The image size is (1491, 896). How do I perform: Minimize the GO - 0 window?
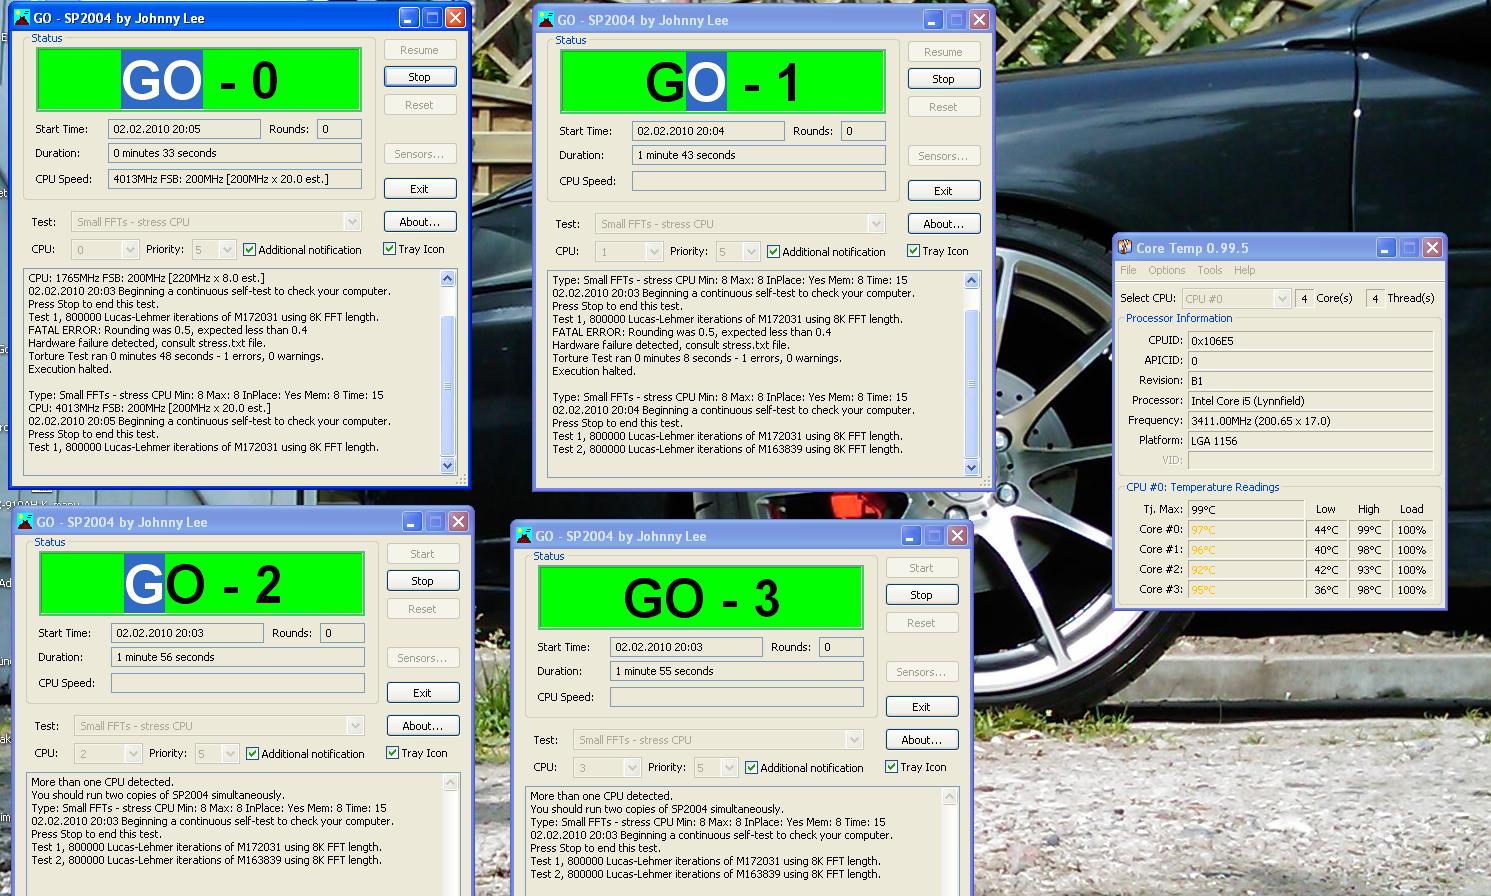click(x=409, y=18)
